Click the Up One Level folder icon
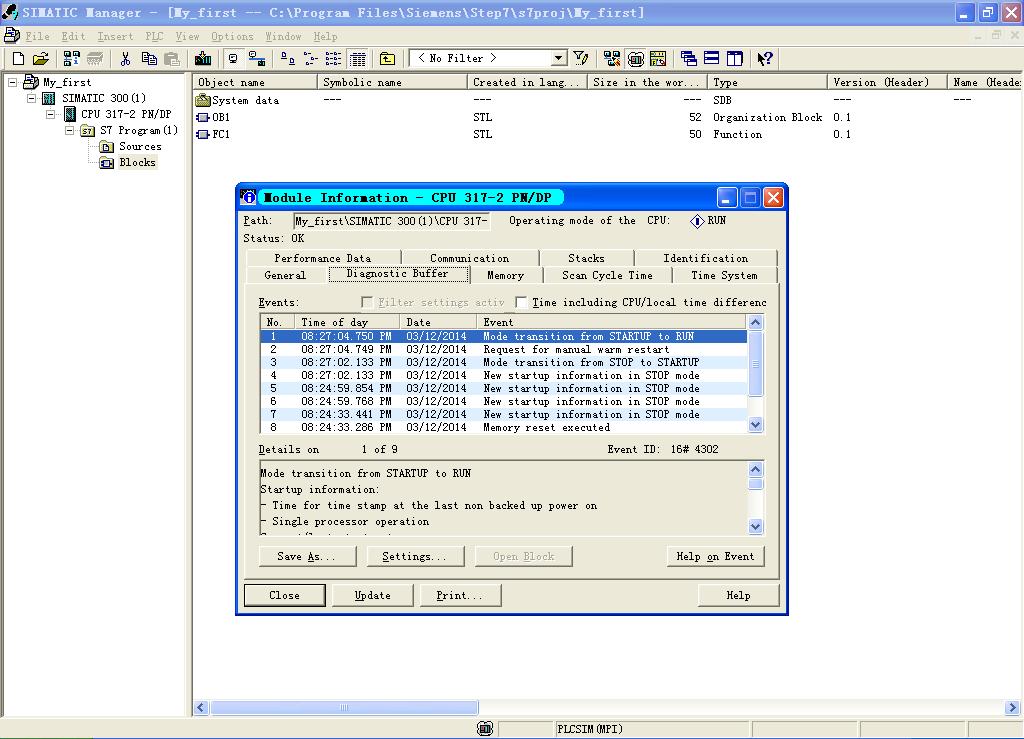The width and height of the screenshot is (1024, 739). pyautogui.click(x=387, y=59)
